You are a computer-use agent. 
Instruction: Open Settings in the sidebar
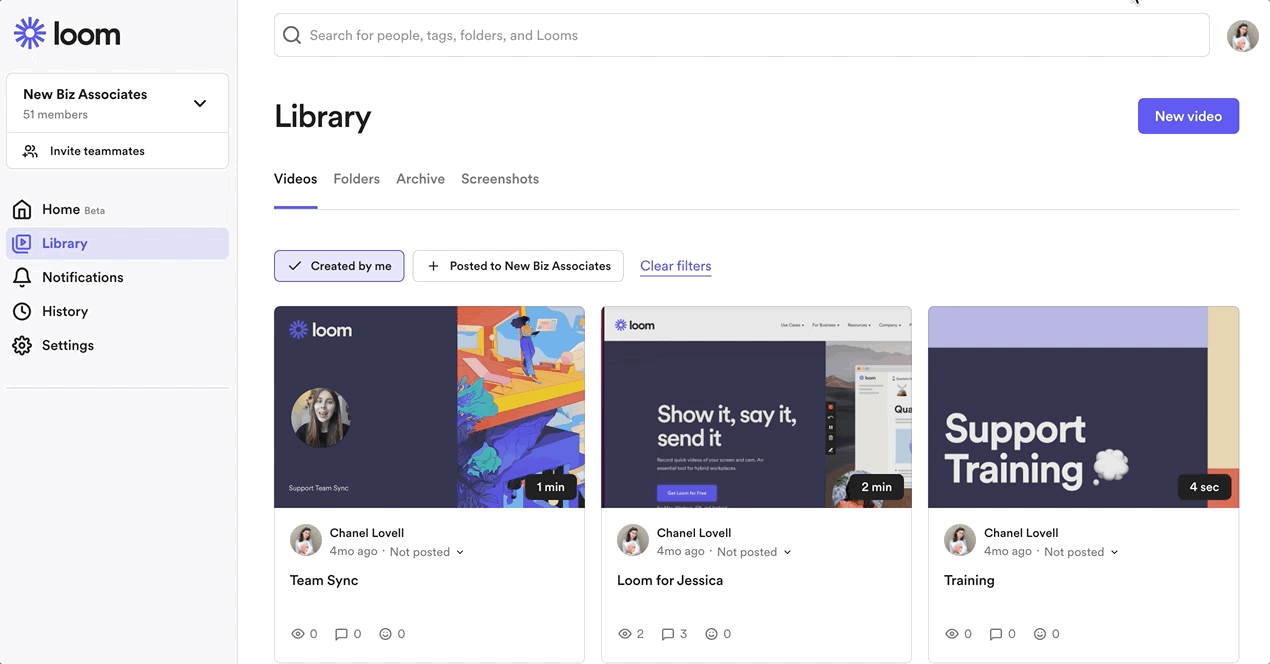pyautogui.click(x=117, y=345)
